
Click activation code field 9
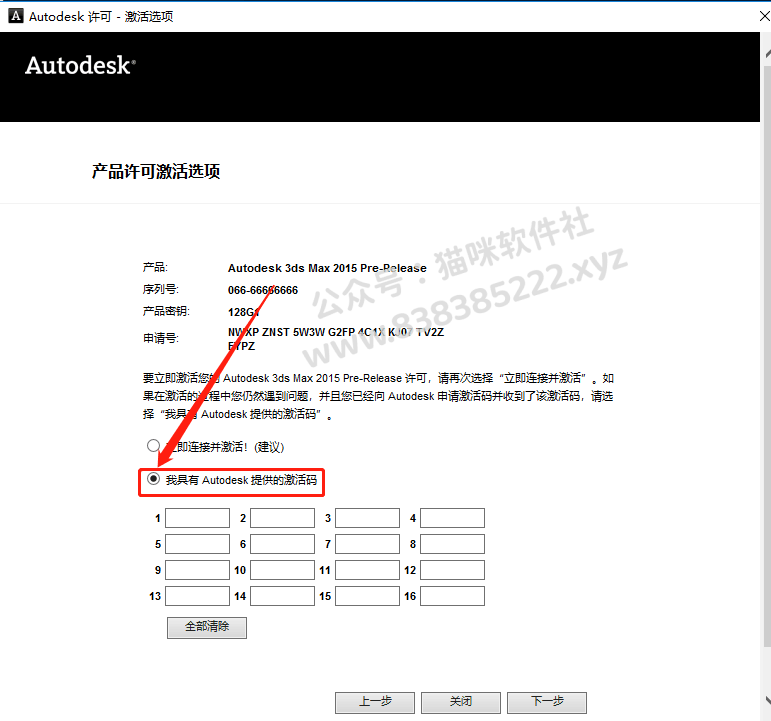click(197, 570)
